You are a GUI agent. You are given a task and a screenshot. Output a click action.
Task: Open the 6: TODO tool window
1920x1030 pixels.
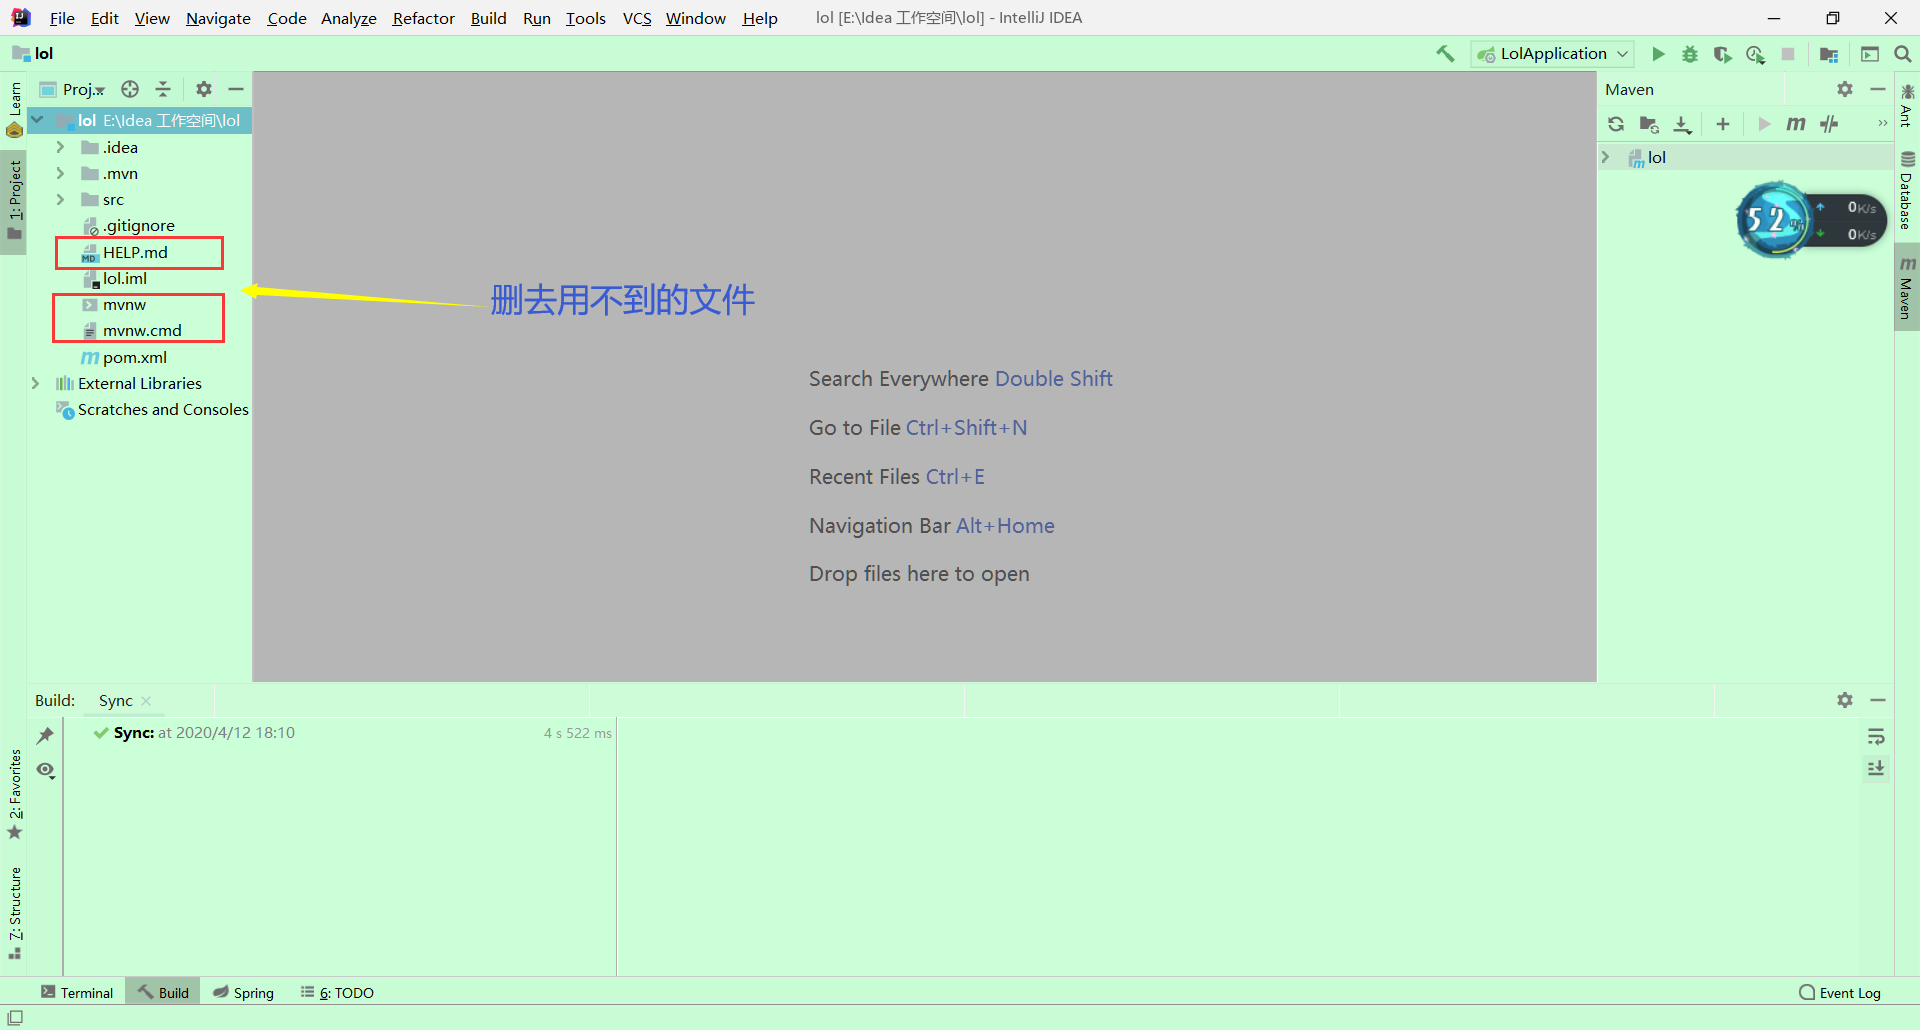(337, 992)
